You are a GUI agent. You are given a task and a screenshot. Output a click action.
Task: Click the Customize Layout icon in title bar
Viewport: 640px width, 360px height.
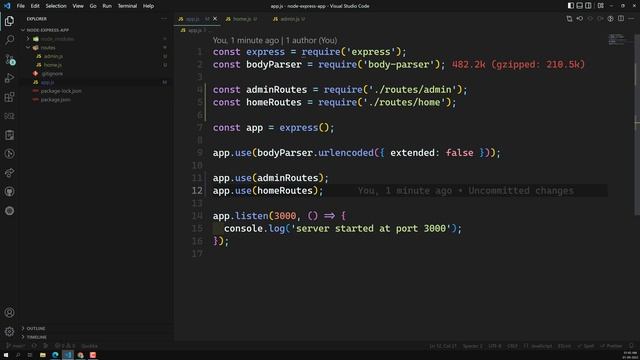[601, 6]
